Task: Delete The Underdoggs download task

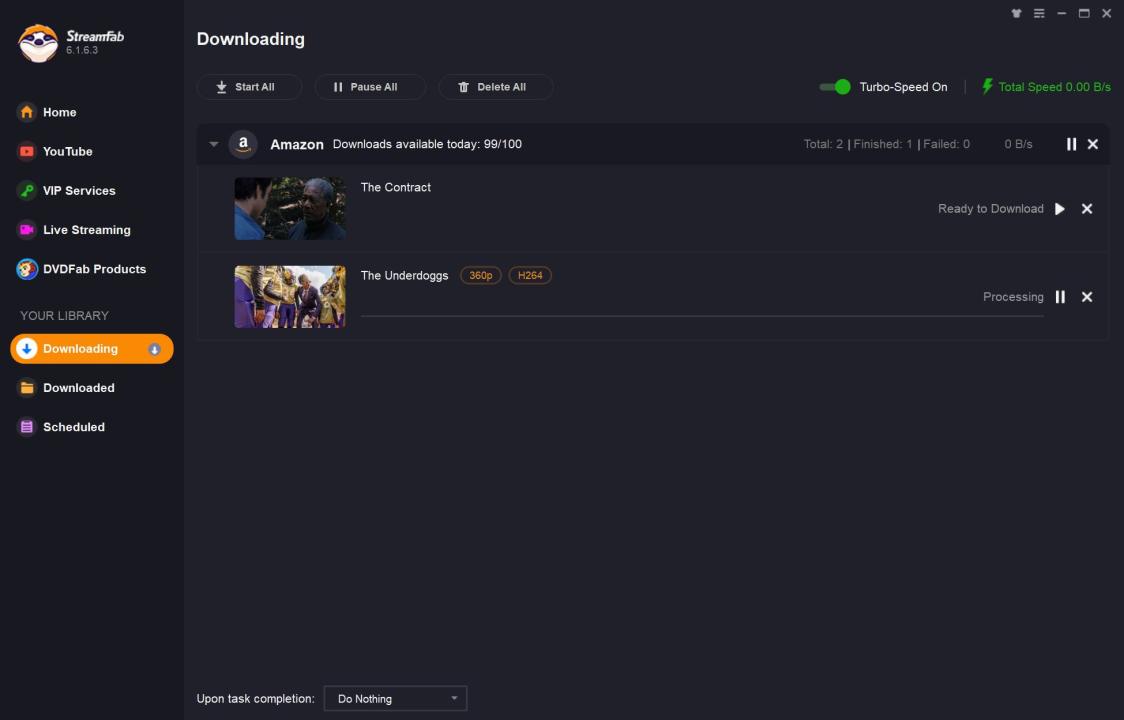Action: pos(1087,297)
